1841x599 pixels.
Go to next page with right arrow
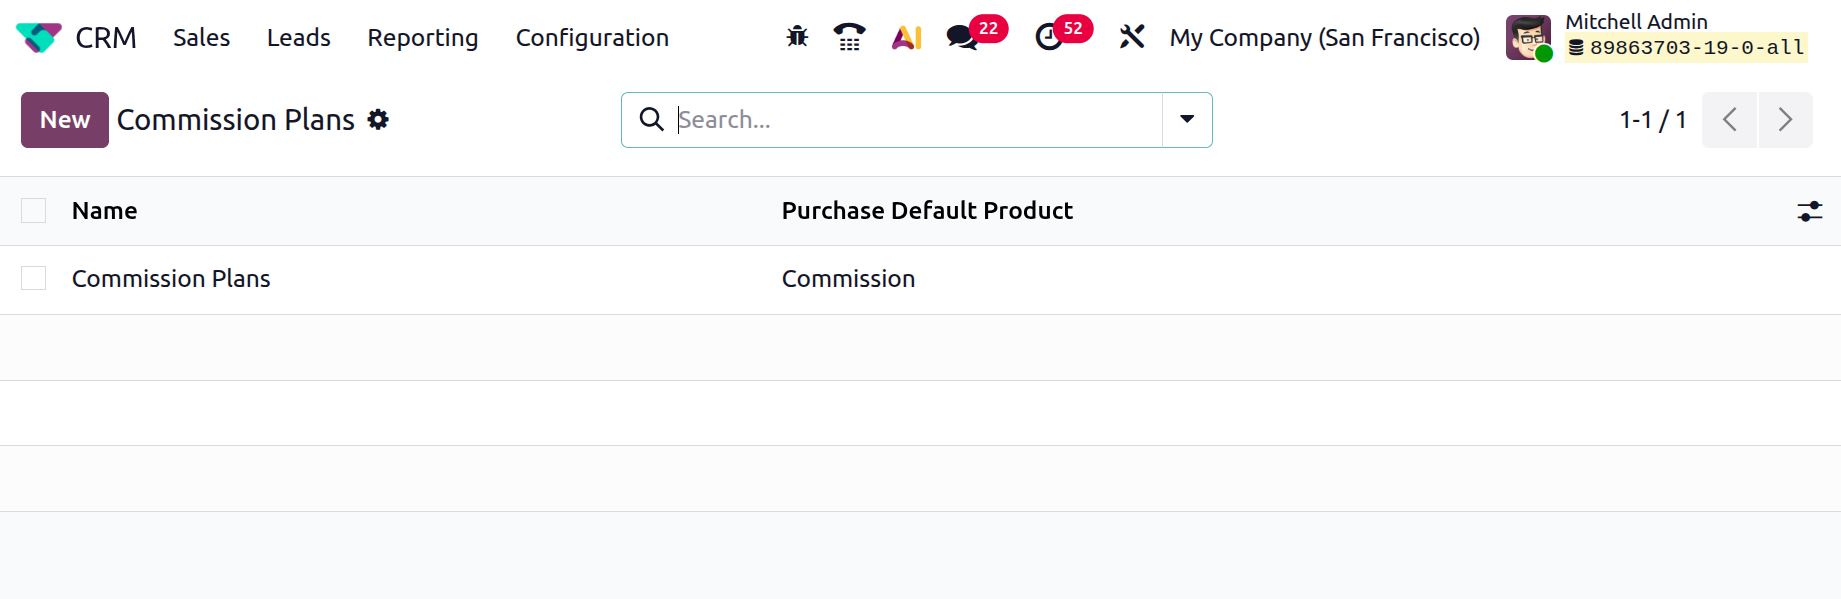[1785, 120]
